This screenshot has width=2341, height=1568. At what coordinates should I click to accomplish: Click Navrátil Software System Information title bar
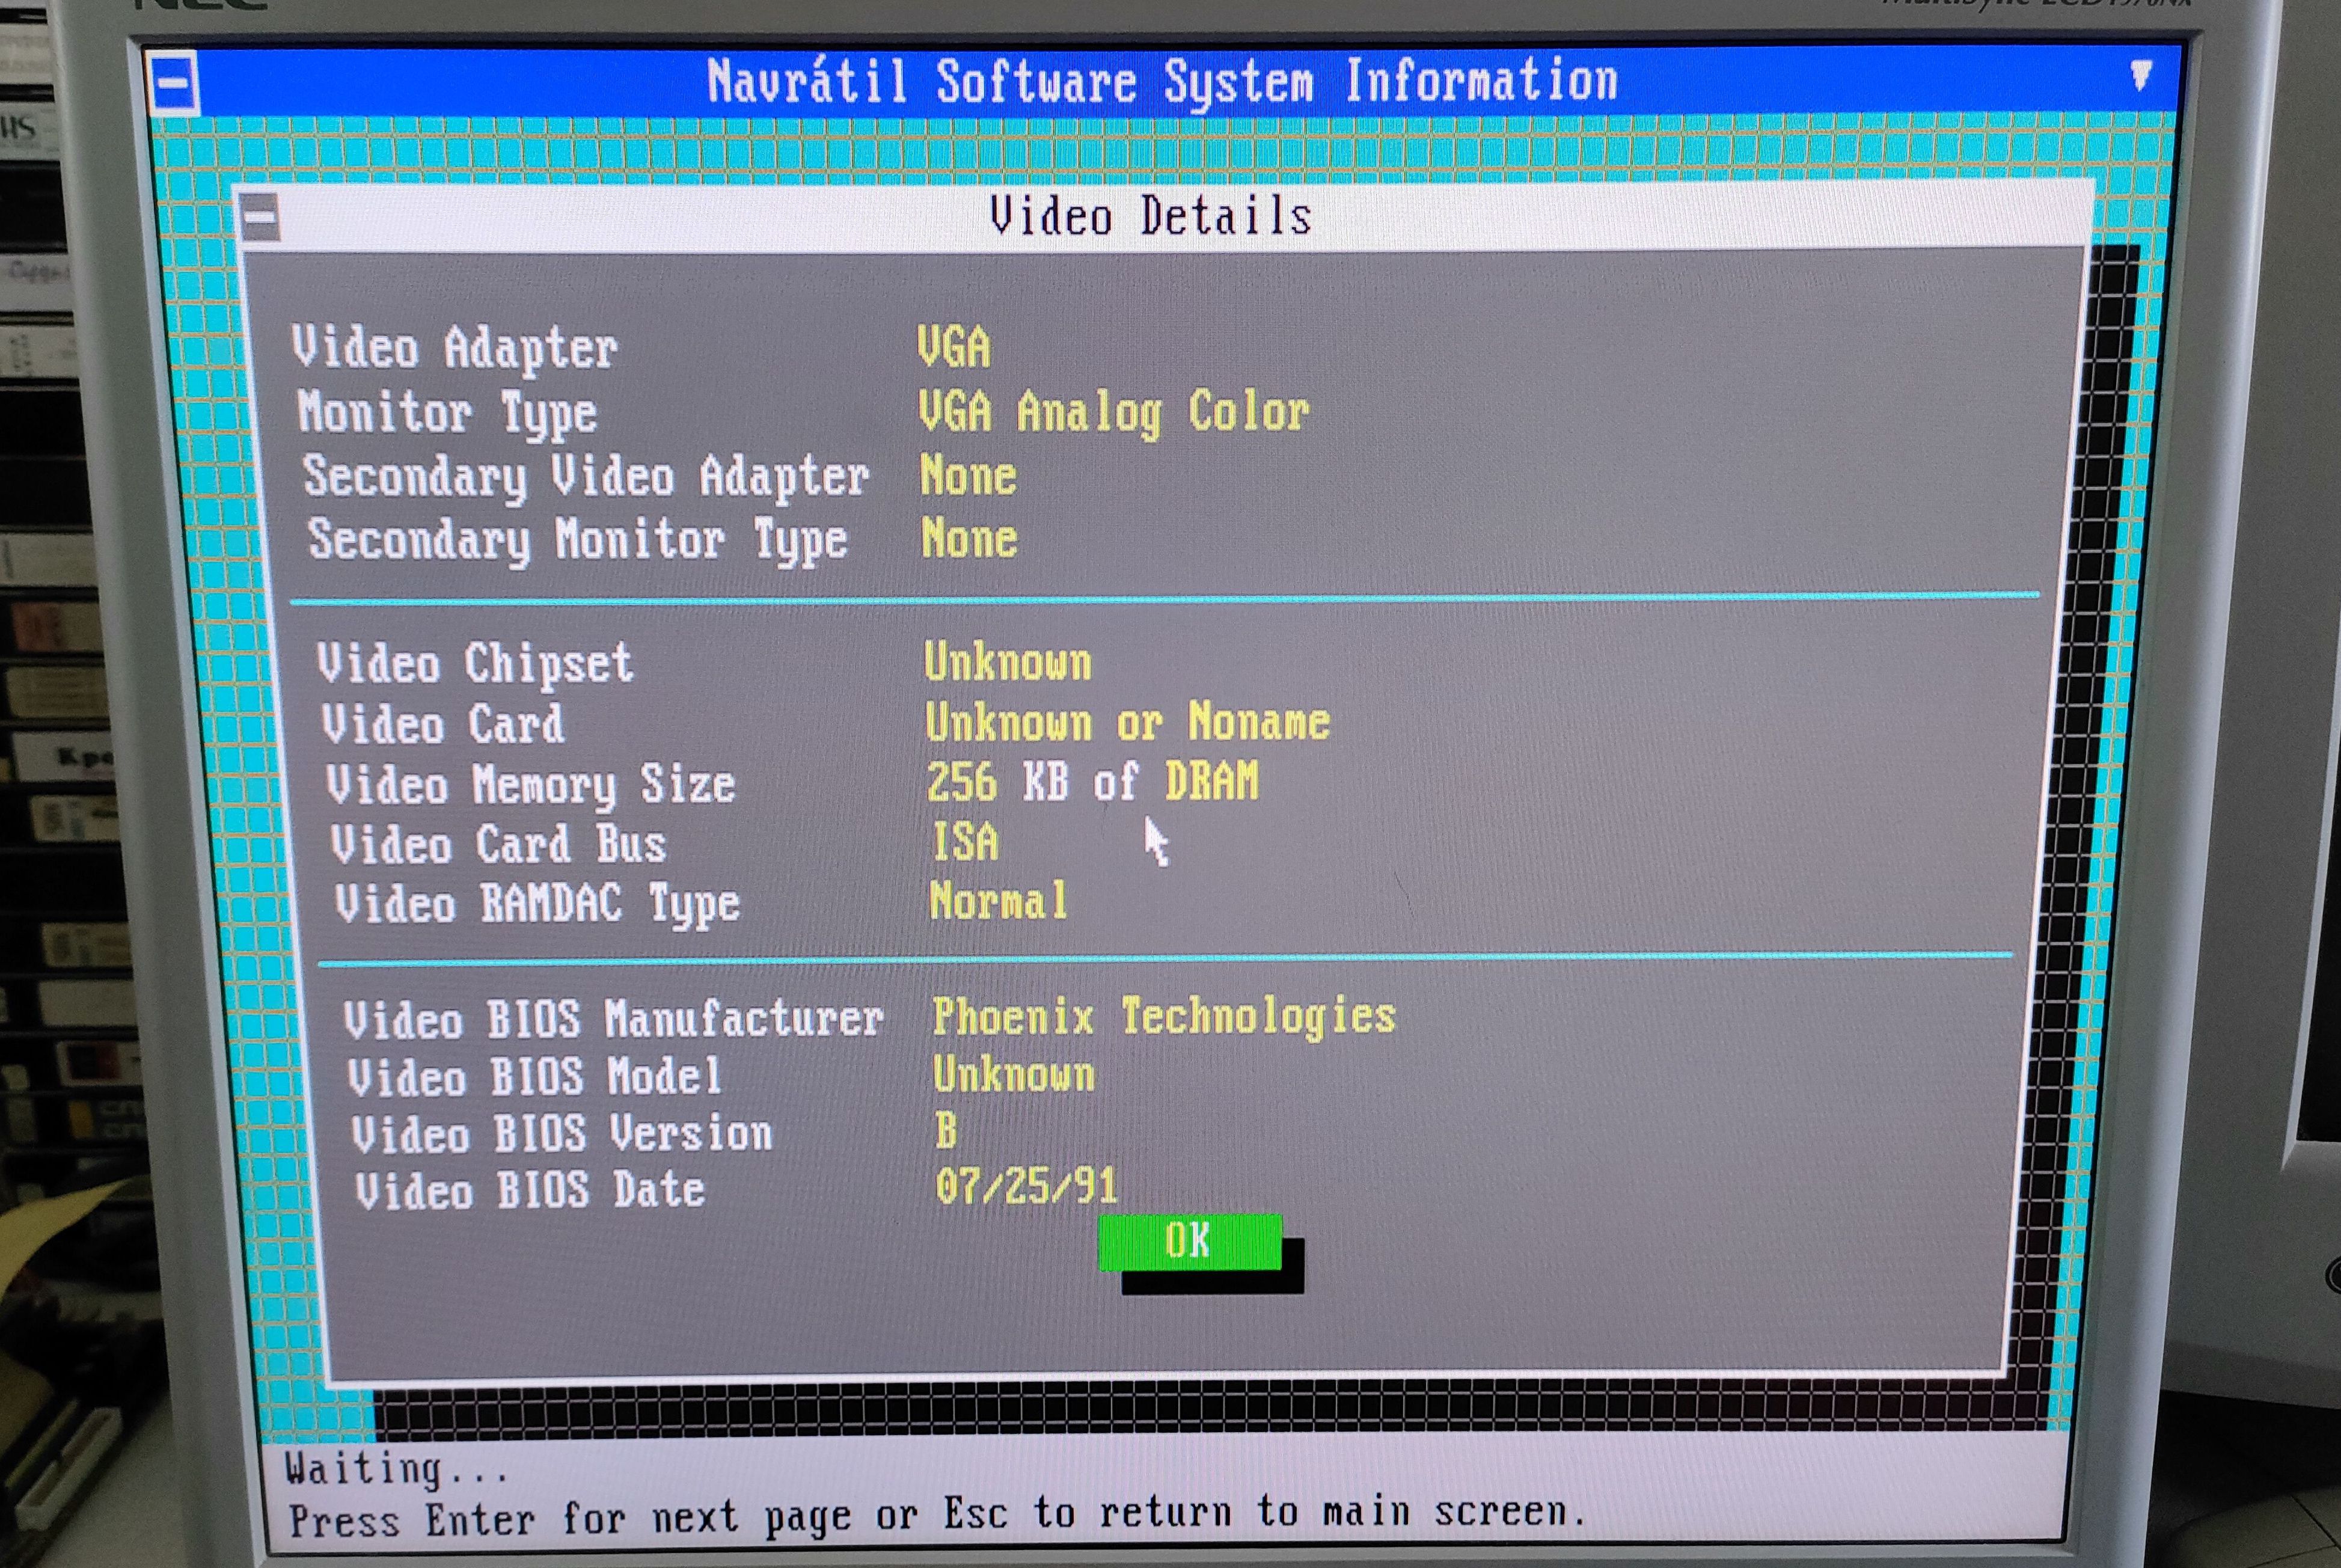point(1162,81)
